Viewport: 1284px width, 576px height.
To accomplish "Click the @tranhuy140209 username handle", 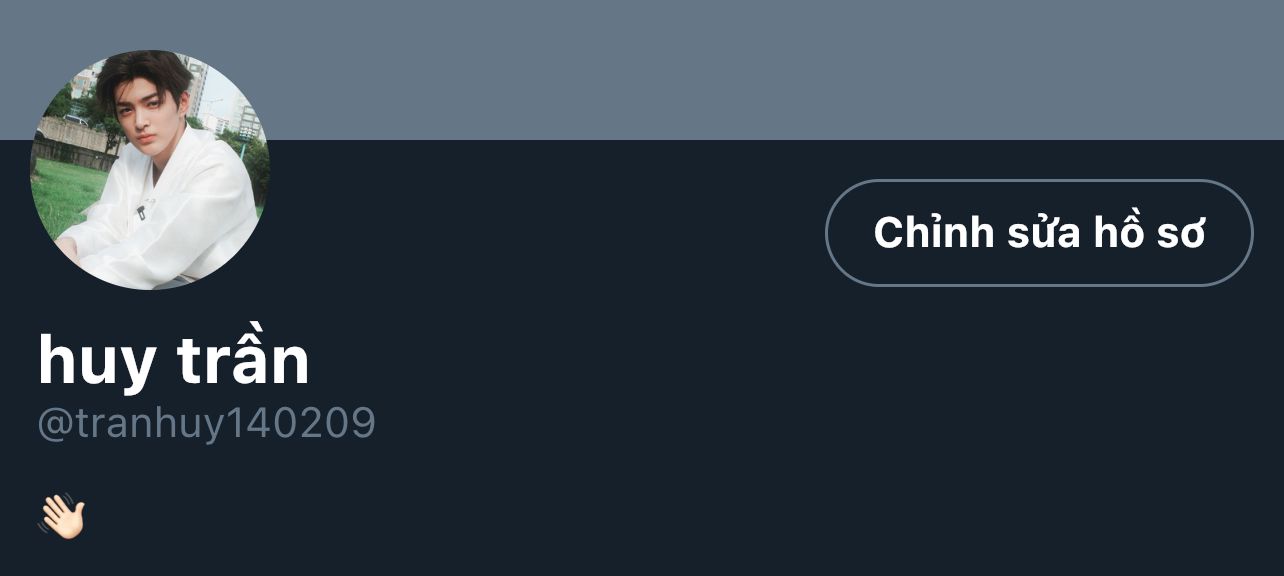I will tap(206, 423).
